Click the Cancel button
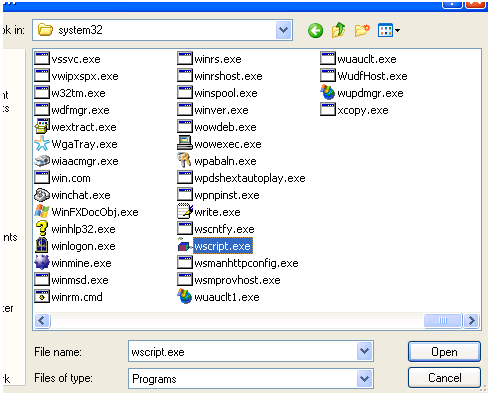The height and width of the screenshot is (395, 490). [444, 378]
